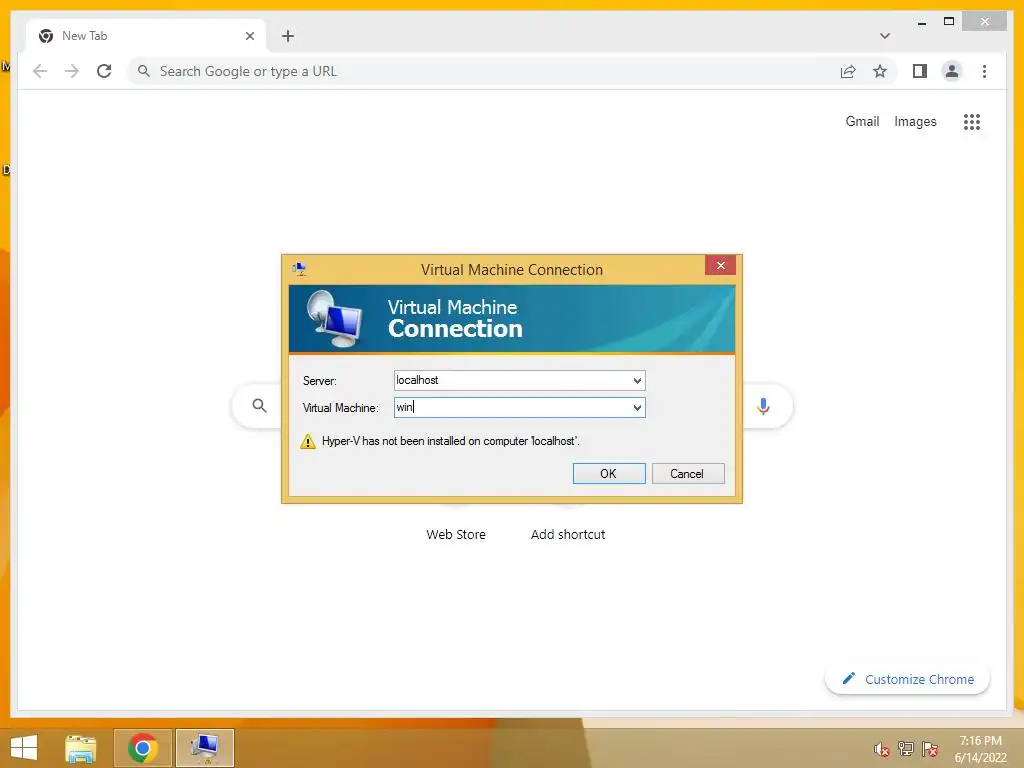The image size is (1024, 768).
Task: Bookmark this tab with the star icon
Action: pyautogui.click(x=880, y=71)
